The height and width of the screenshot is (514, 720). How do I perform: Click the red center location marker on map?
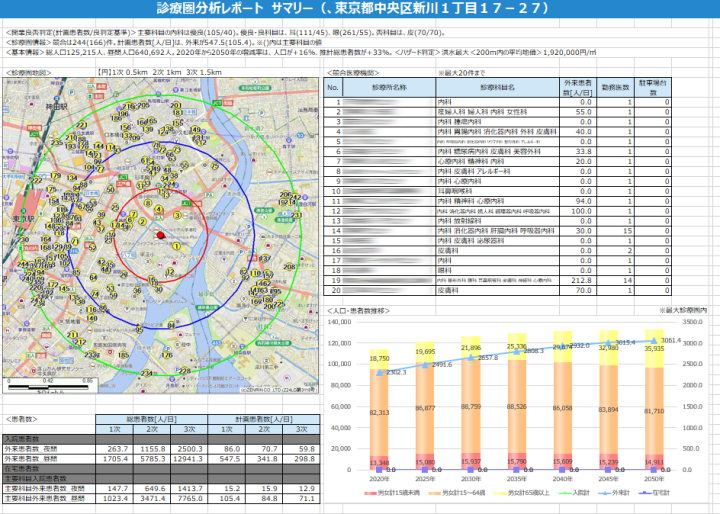click(x=160, y=235)
